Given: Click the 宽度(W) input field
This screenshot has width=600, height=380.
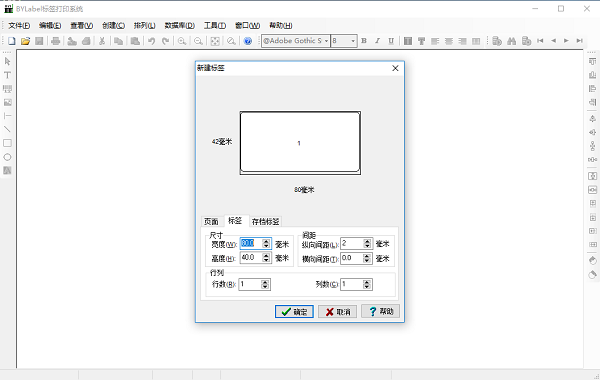Looking at the screenshot, I should (251, 243).
